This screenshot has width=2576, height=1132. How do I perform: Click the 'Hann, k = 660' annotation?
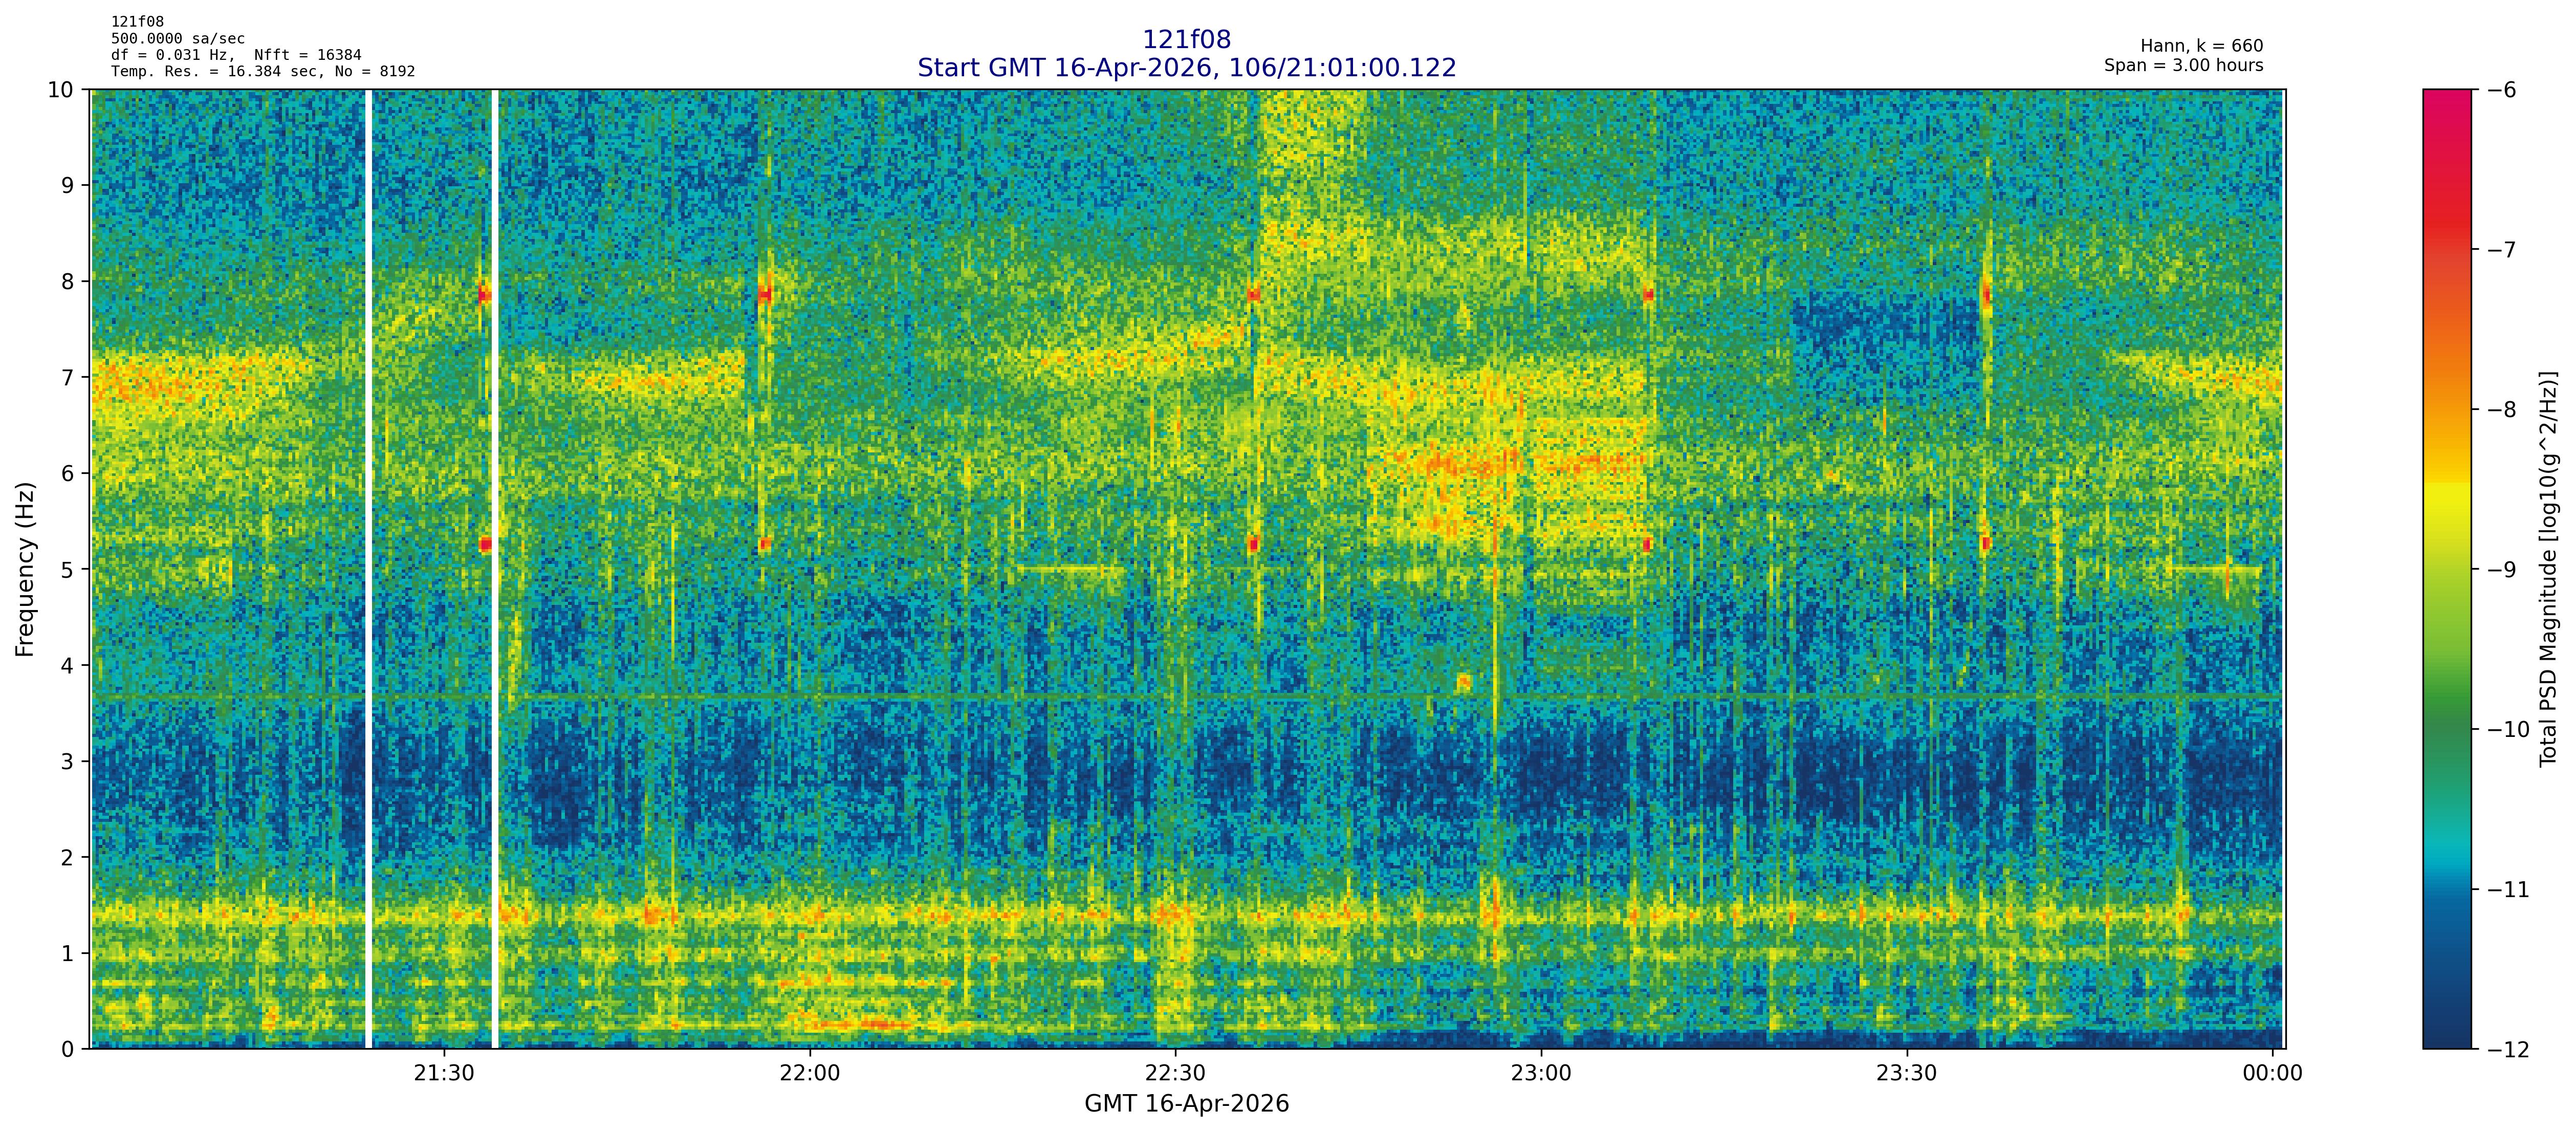(2201, 46)
